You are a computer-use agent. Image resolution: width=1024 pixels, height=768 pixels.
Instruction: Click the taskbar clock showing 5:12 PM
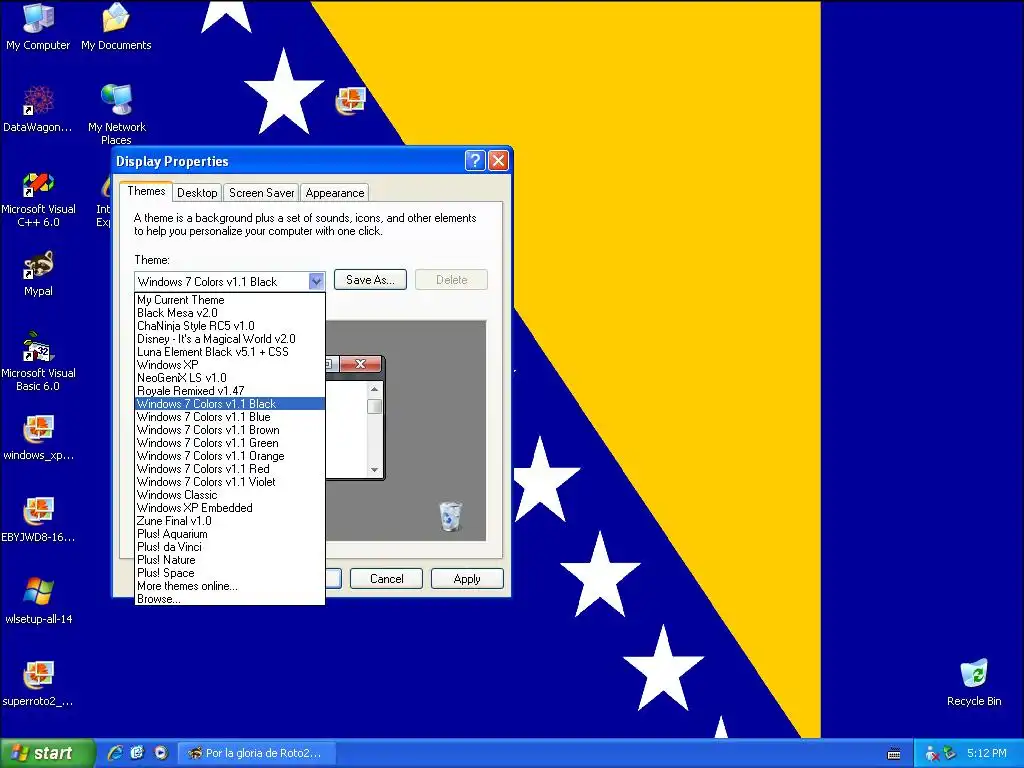click(987, 753)
